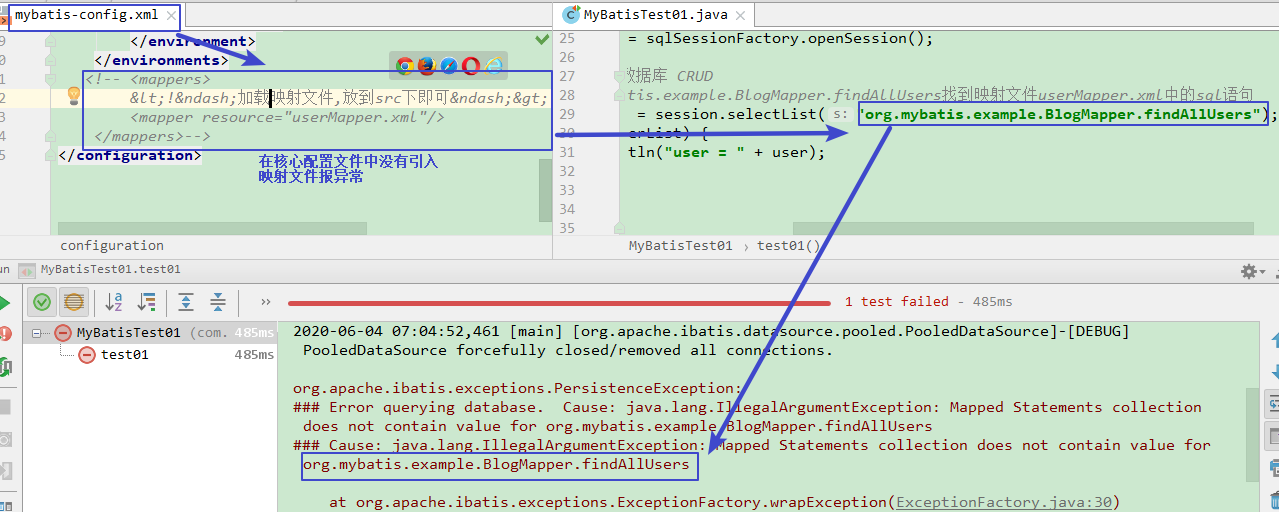Toggle show passed tests filter
1279x512 pixels.
(x=42, y=302)
